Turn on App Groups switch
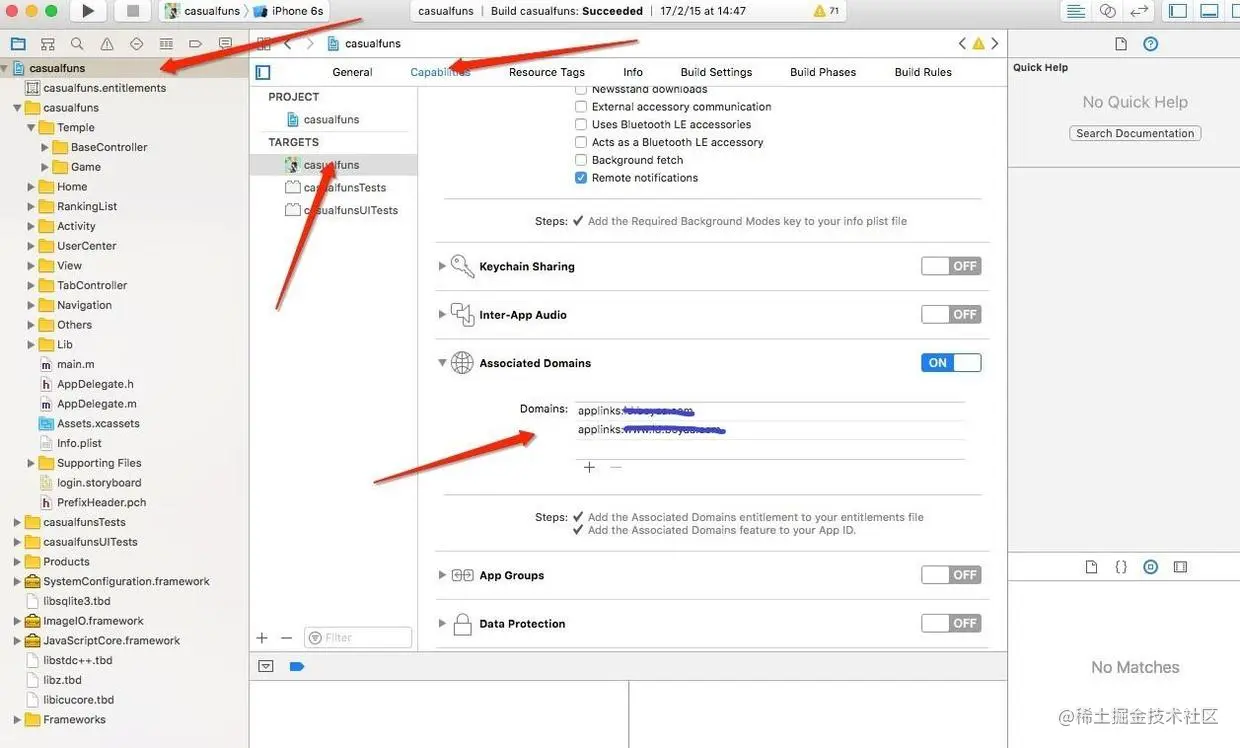This screenshot has width=1240, height=748. 951,575
